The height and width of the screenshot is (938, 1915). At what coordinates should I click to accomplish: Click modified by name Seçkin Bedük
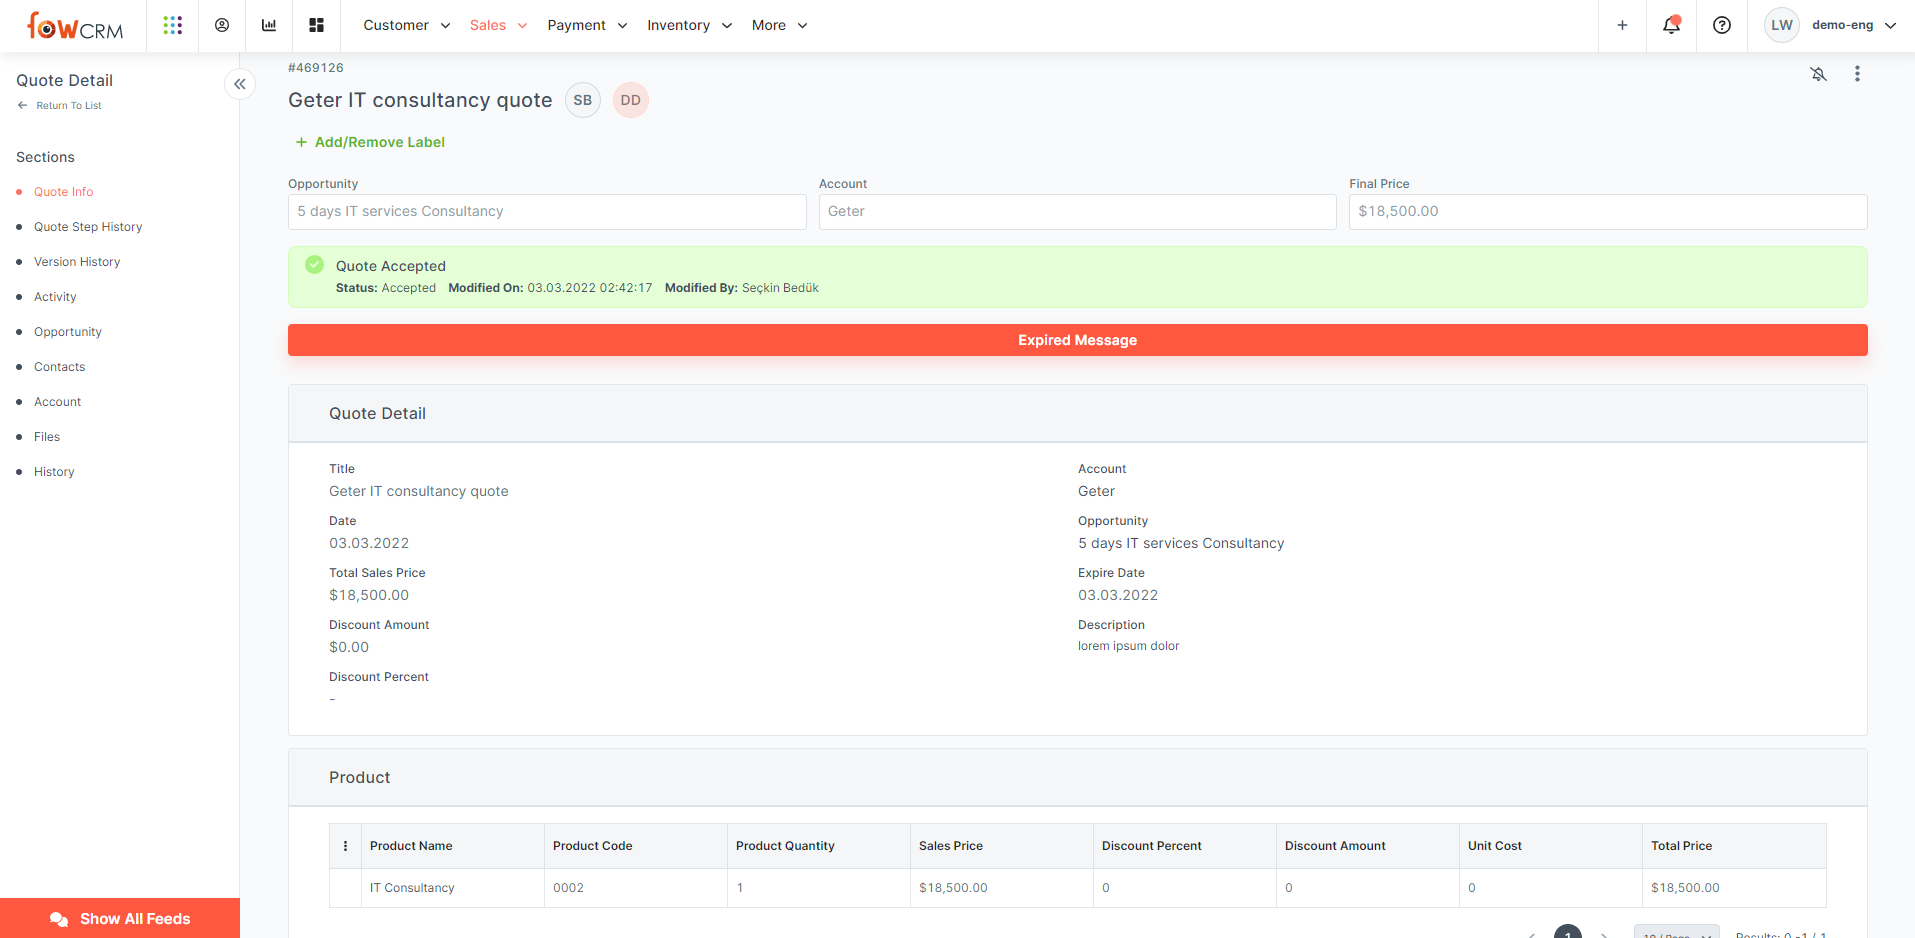click(x=780, y=288)
